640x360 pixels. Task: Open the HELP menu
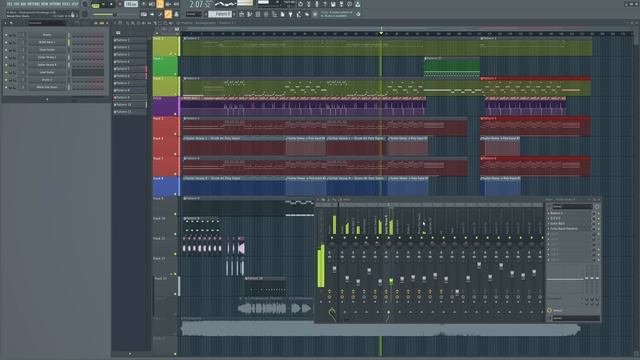click(75, 4)
